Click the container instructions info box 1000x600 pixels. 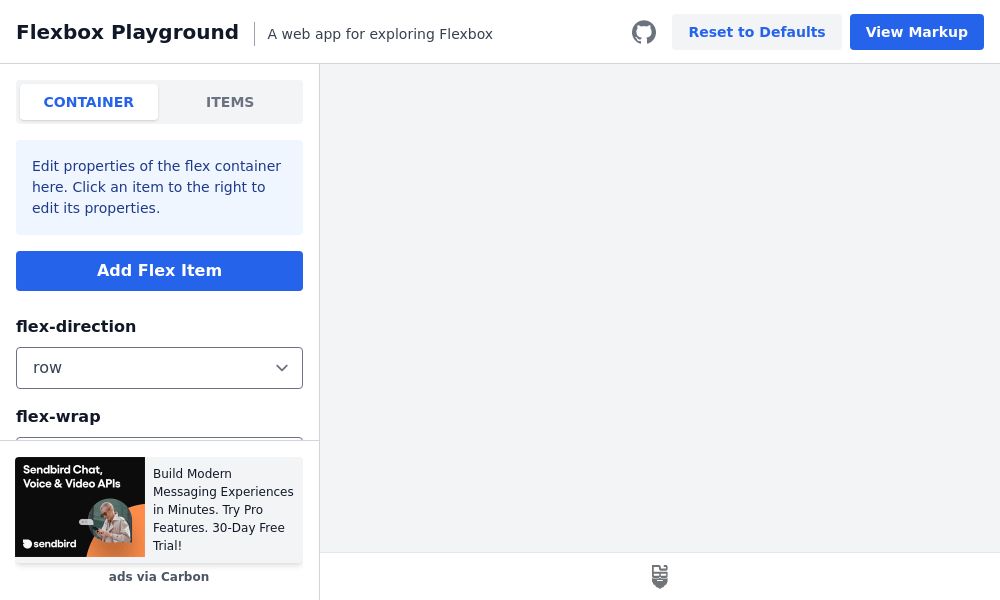tap(159, 187)
